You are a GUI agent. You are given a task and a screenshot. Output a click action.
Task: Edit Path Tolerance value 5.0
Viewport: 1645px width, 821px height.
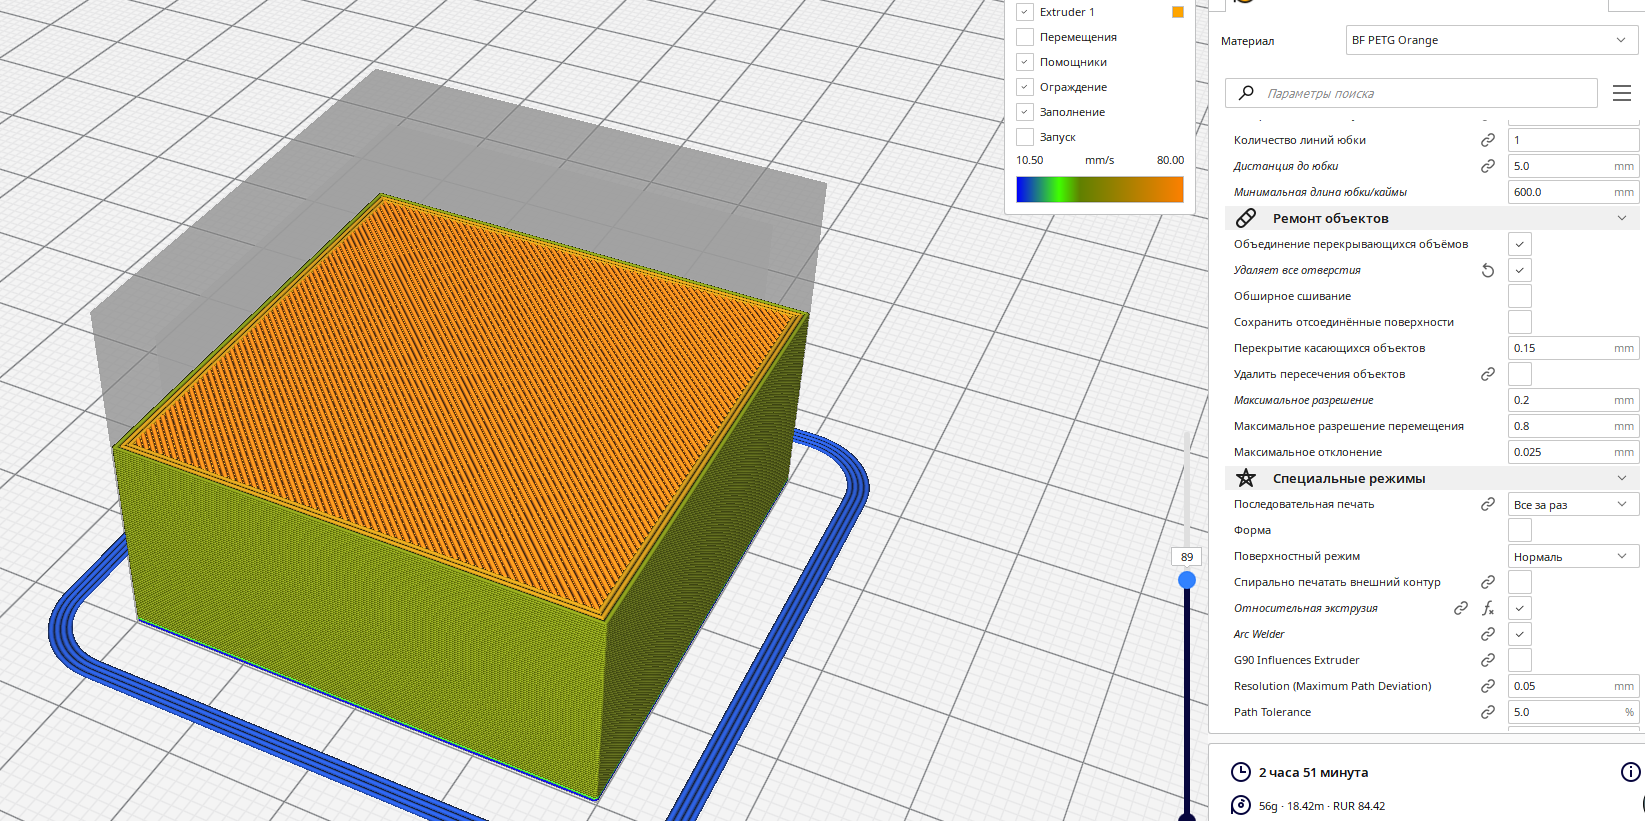click(x=1573, y=712)
